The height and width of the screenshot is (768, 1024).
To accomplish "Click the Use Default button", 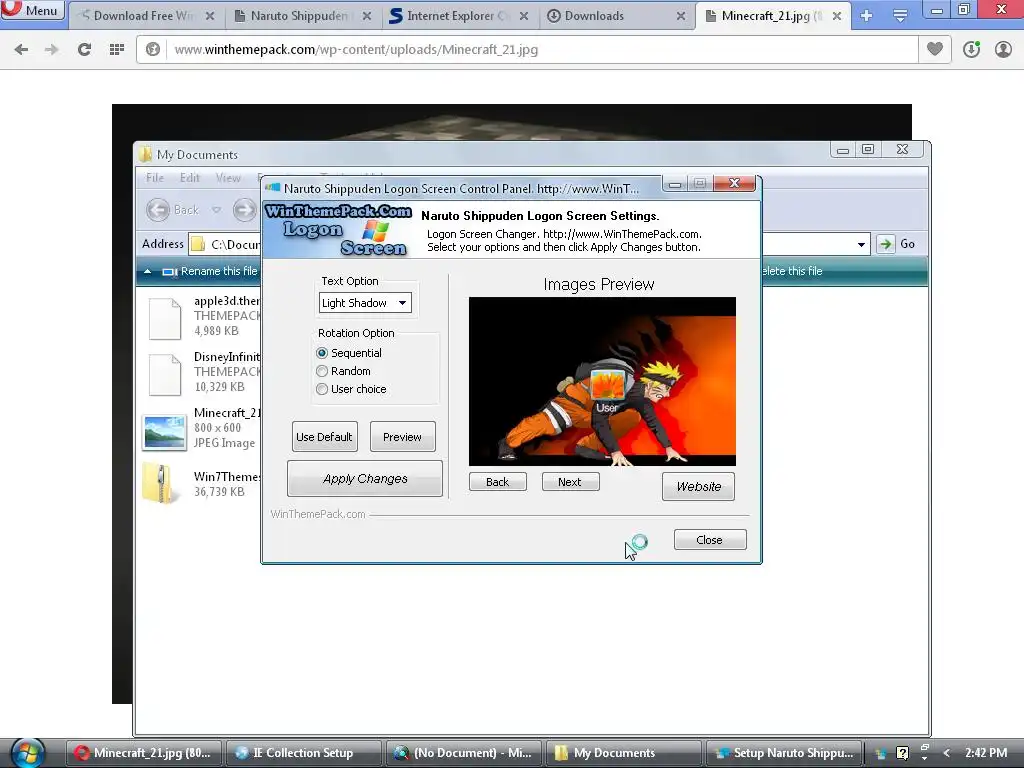I will [x=325, y=437].
